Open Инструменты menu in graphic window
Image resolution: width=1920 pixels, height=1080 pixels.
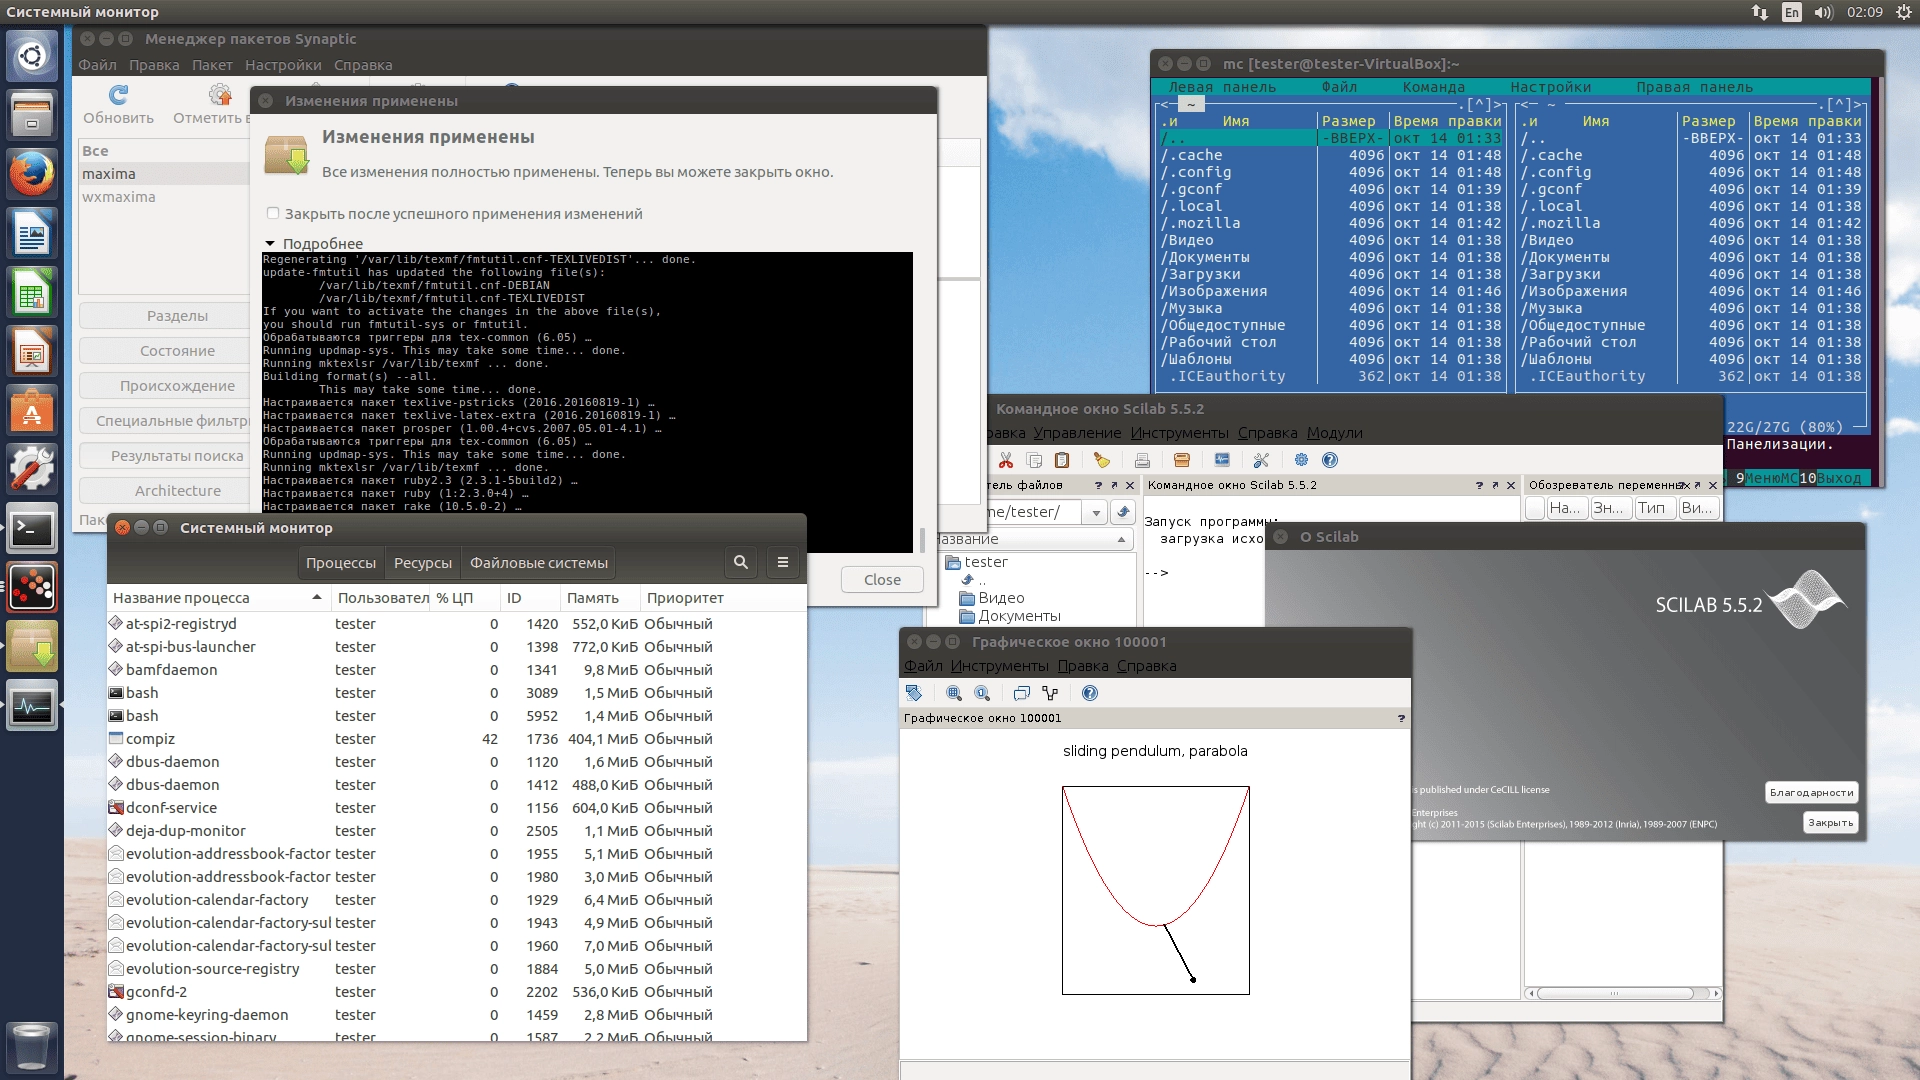pyautogui.click(x=1000, y=666)
